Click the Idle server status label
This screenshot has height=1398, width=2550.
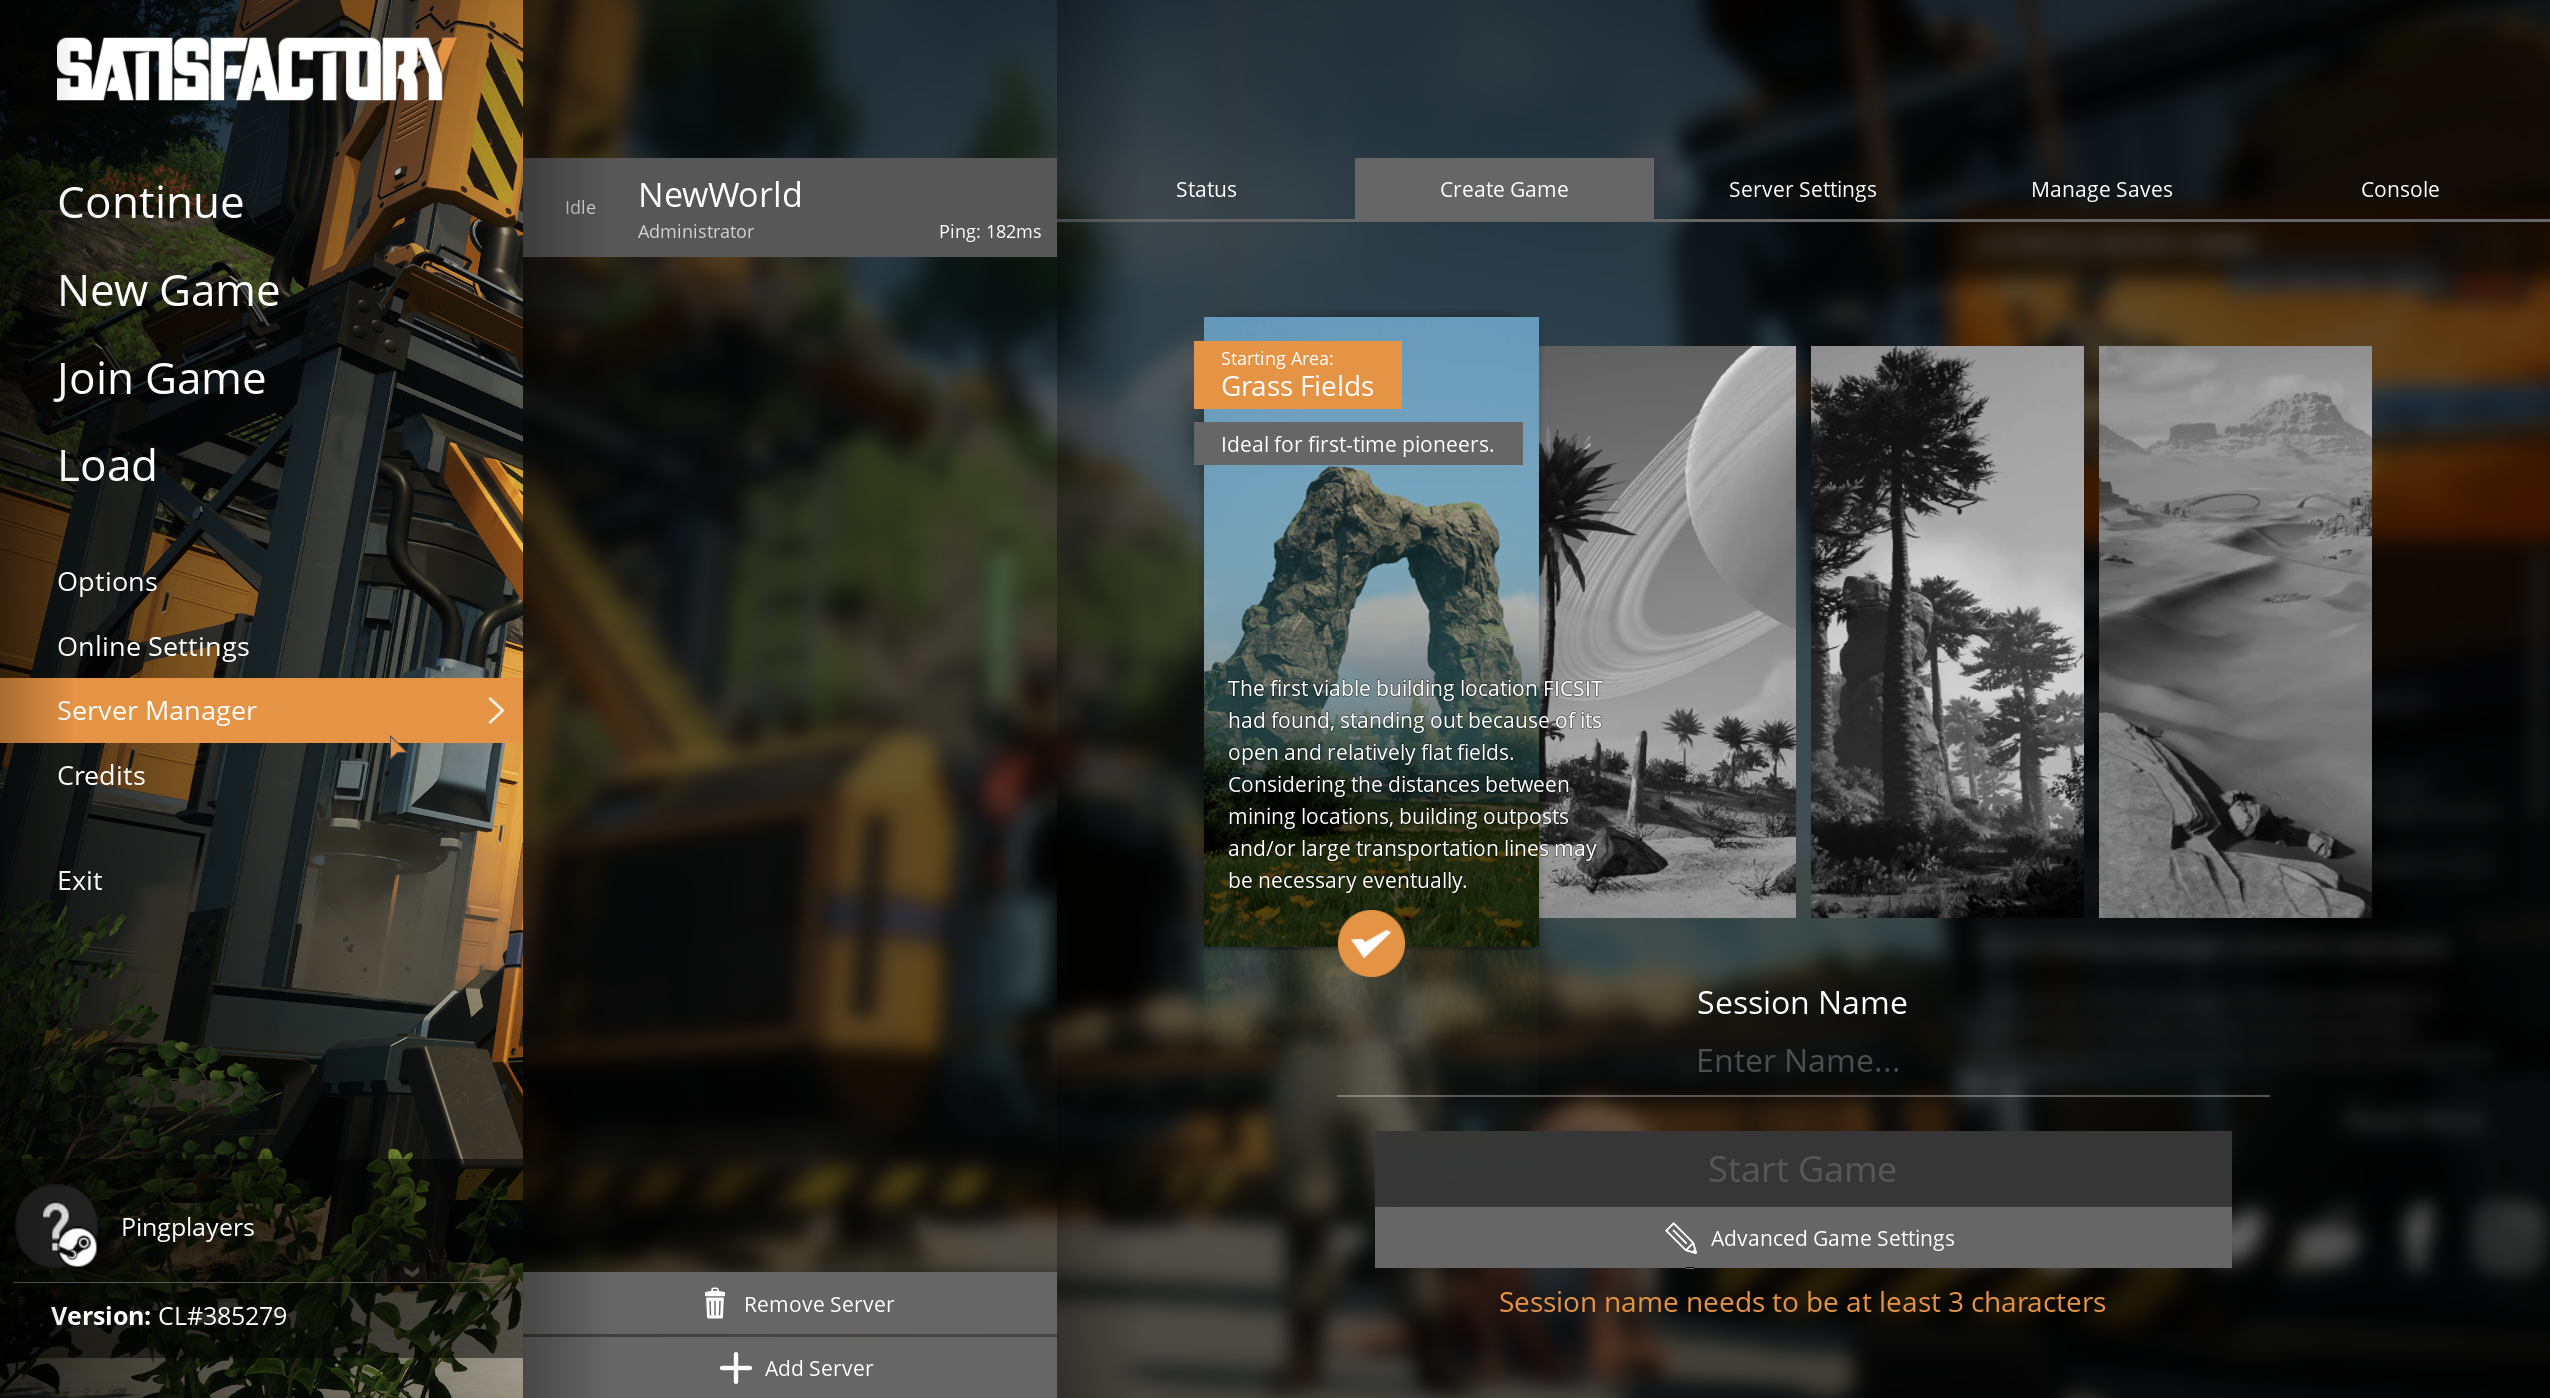click(x=580, y=207)
